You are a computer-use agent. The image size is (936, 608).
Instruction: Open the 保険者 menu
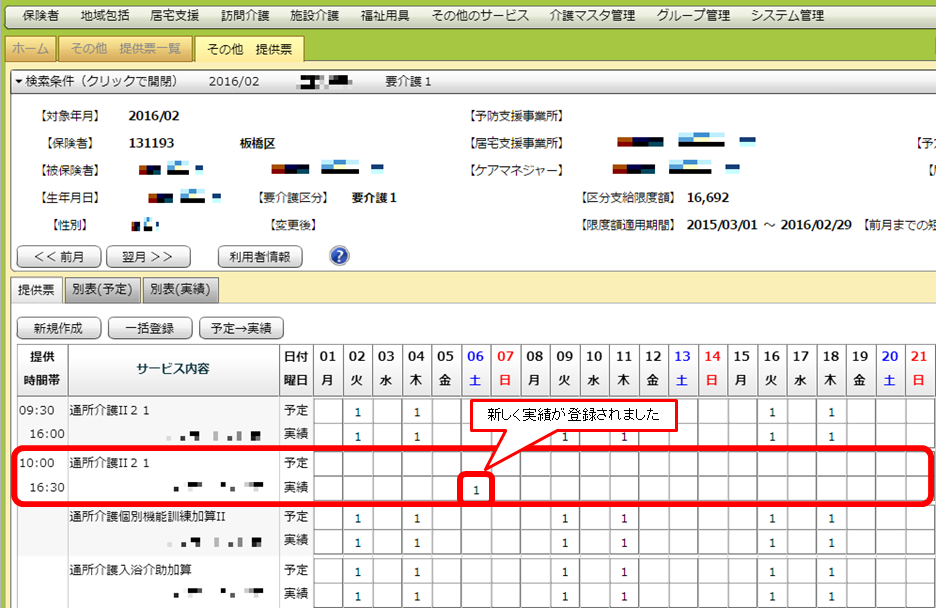pyautogui.click(x=40, y=15)
